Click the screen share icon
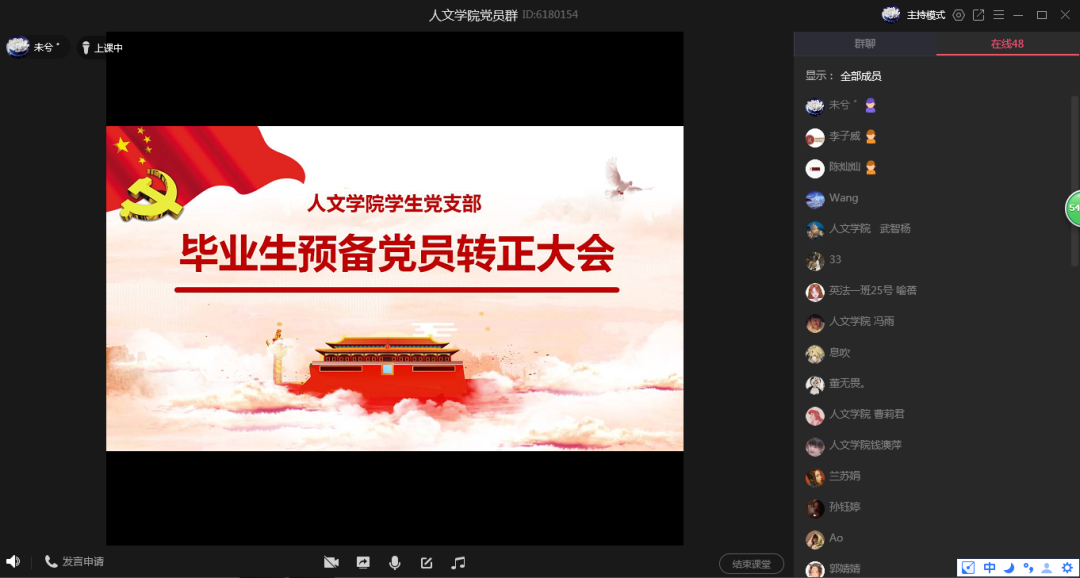This screenshot has width=1080, height=578. [363, 563]
